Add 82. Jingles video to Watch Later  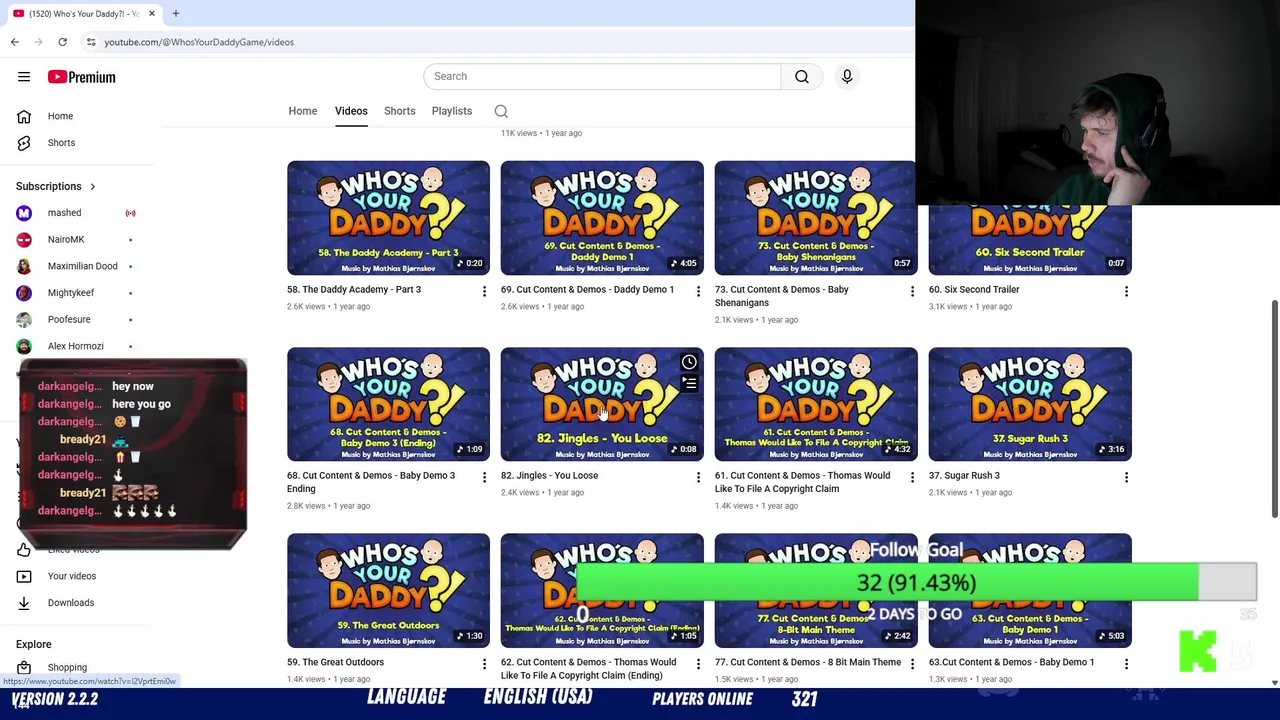689,362
